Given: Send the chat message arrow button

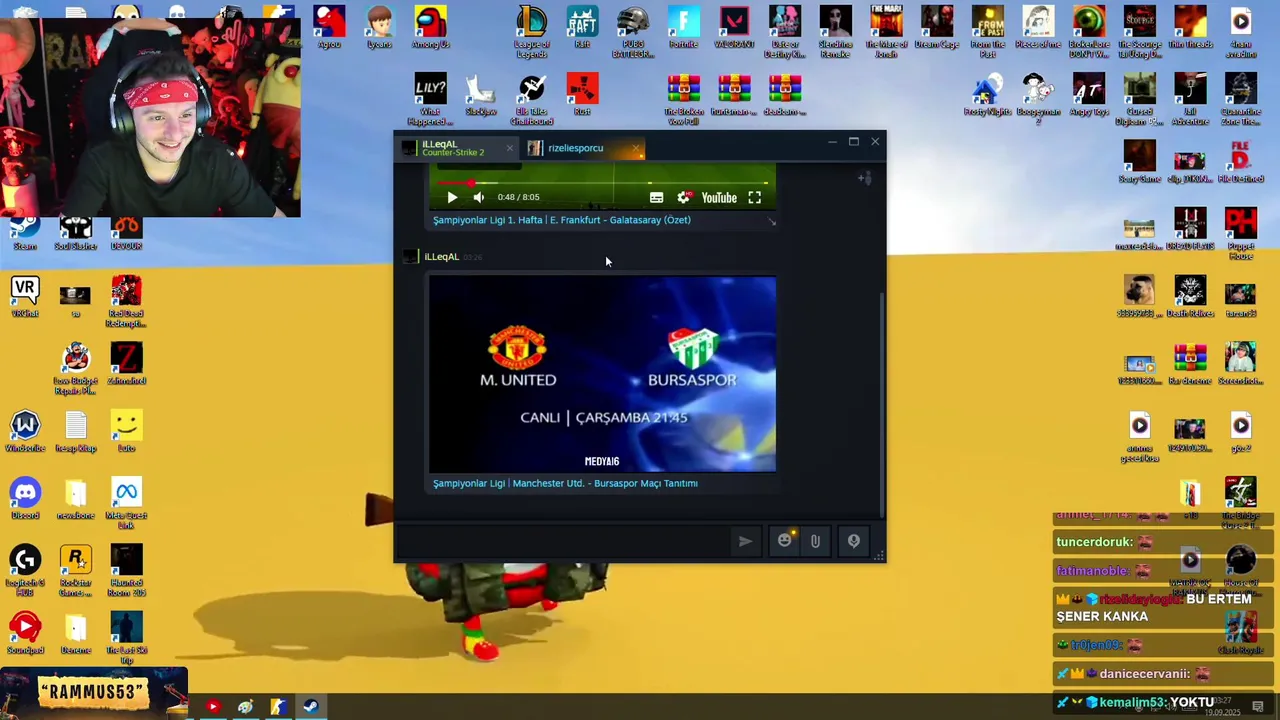Looking at the screenshot, I should coord(745,541).
